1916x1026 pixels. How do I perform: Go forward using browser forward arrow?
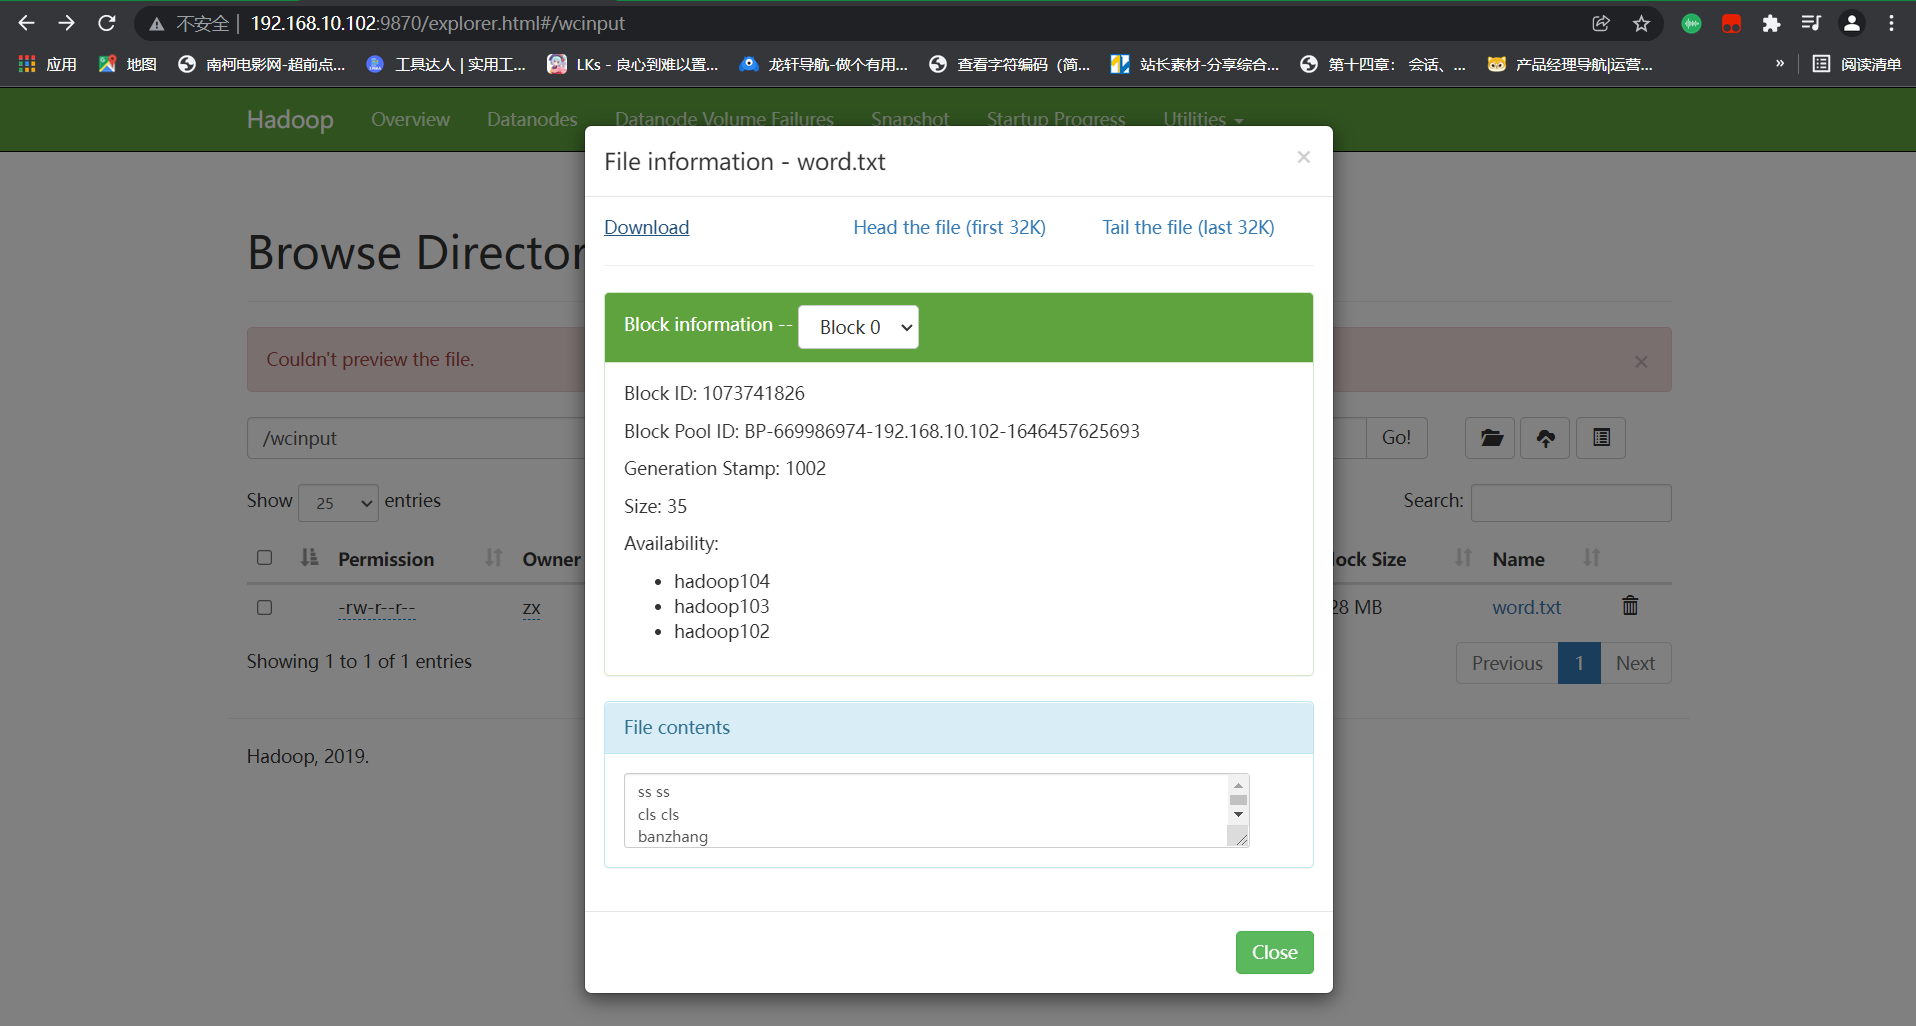point(66,23)
